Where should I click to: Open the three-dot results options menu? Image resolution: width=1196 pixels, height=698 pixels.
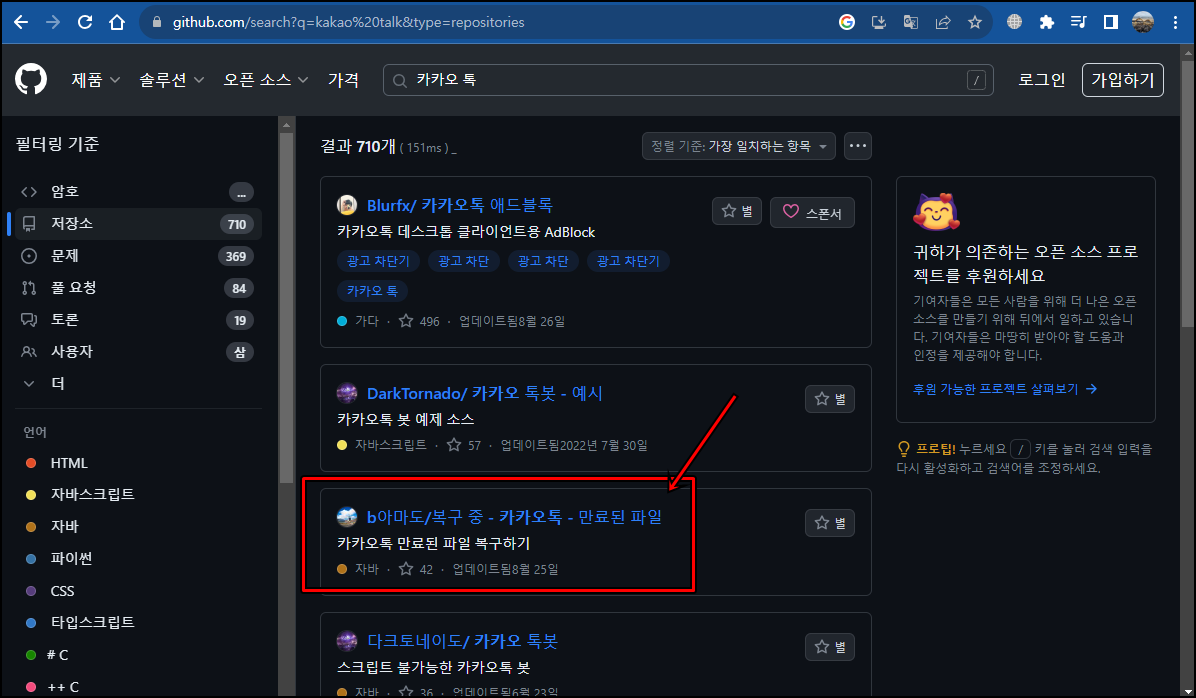pyautogui.click(x=857, y=146)
